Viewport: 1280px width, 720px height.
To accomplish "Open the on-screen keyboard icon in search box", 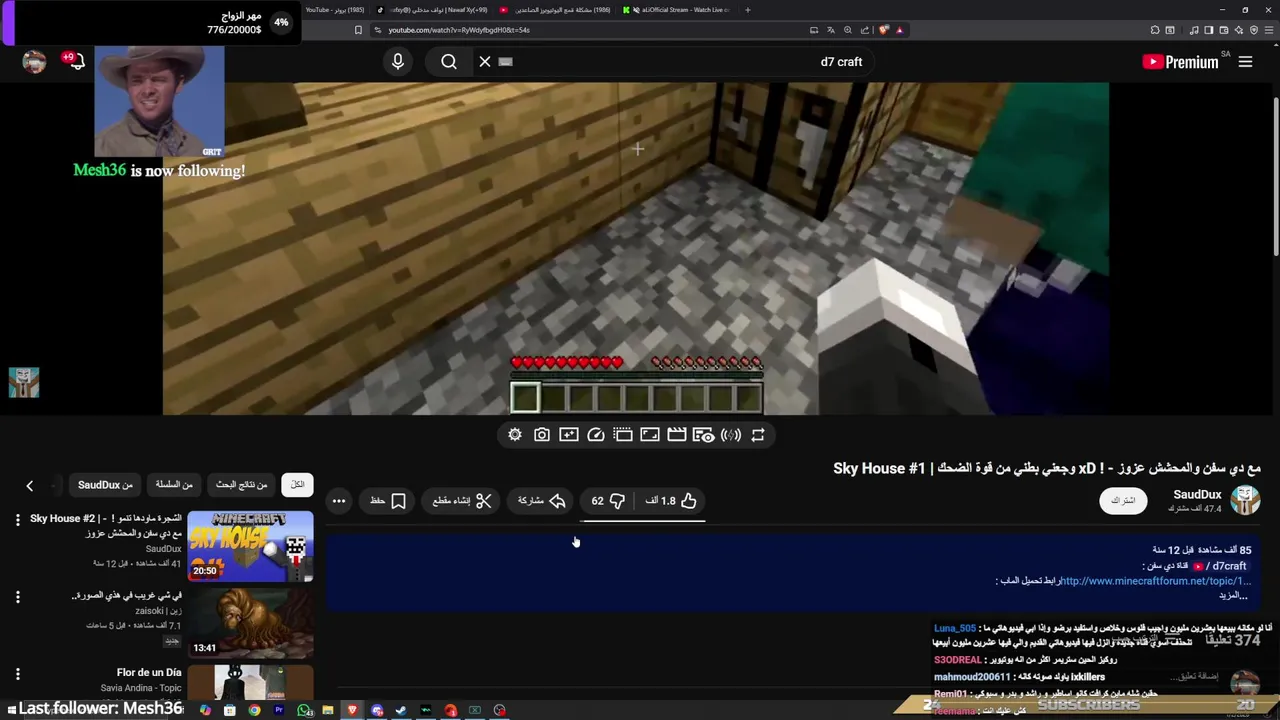I will (x=506, y=62).
